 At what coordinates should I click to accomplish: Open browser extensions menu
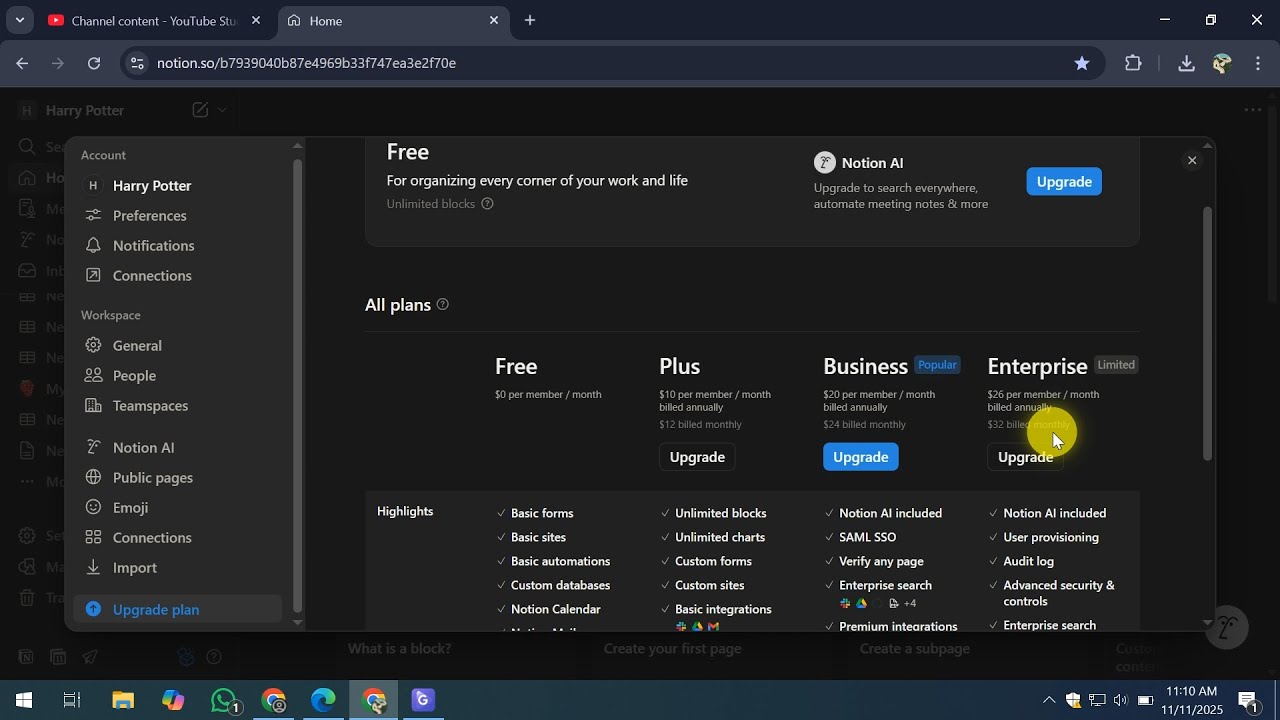1133,63
